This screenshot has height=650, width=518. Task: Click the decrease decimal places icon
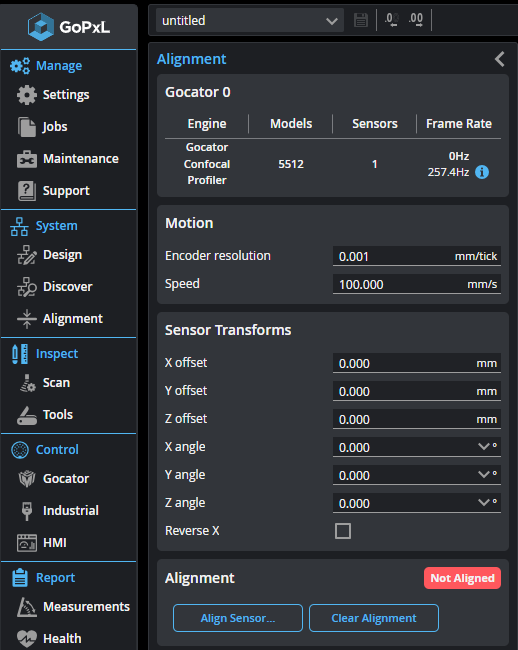click(x=392, y=20)
